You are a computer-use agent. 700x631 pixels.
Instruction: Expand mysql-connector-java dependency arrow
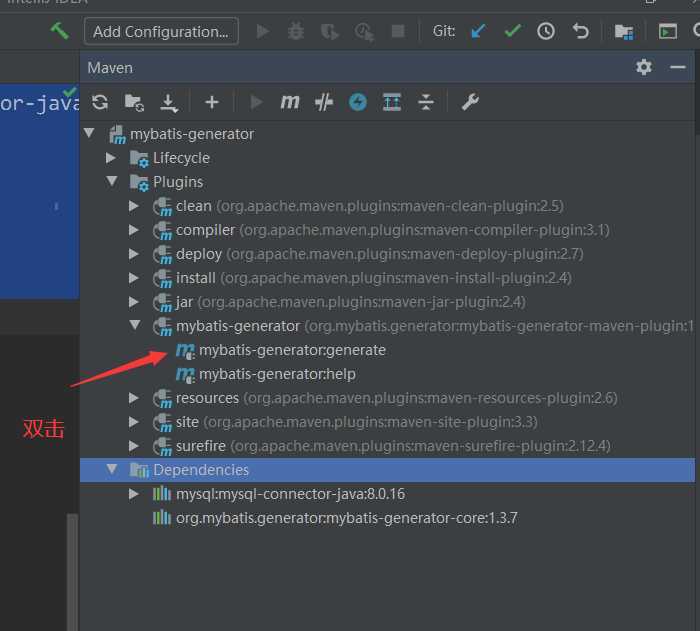pos(133,494)
